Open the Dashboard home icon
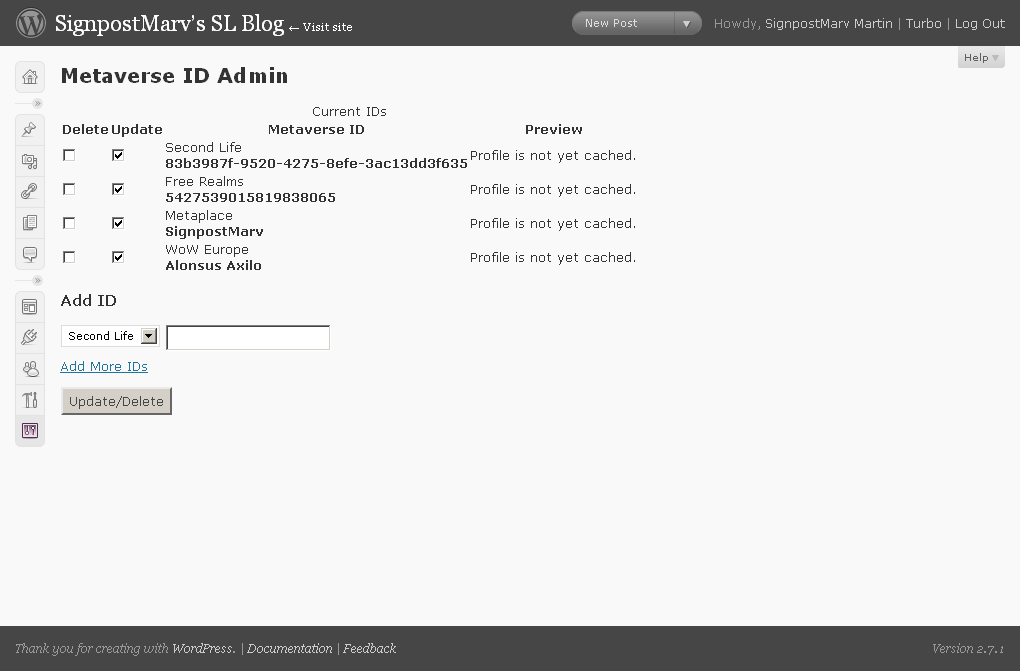This screenshot has width=1020, height=671. pyautogui.click(x=30, y=77)
